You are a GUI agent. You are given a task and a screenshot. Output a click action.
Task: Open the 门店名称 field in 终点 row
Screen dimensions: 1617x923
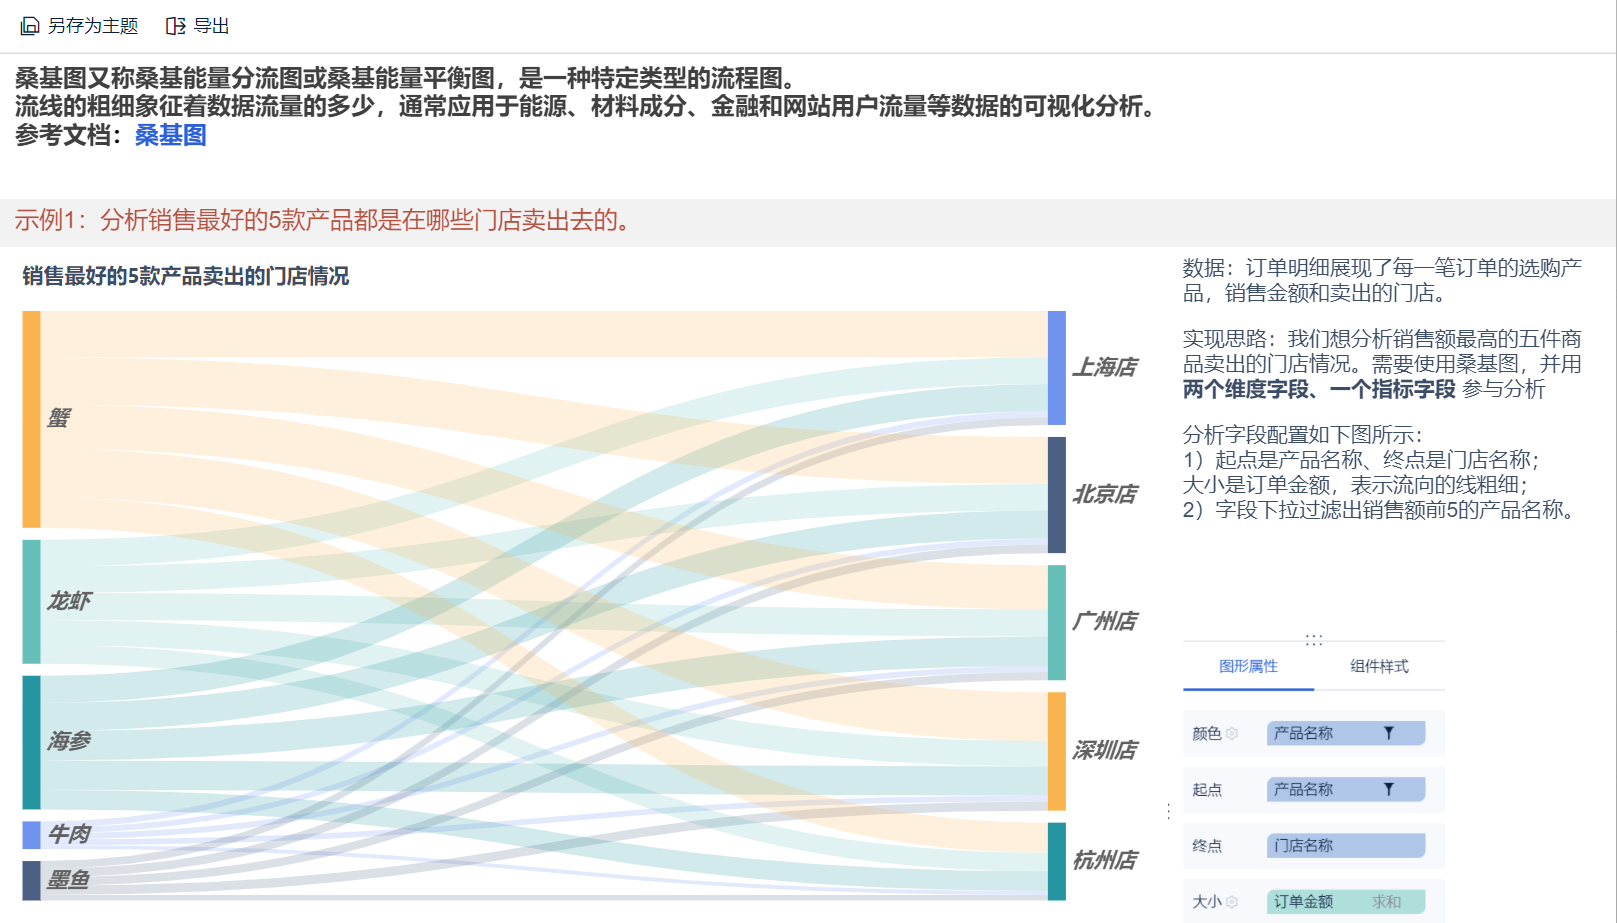coord(1344,845)
